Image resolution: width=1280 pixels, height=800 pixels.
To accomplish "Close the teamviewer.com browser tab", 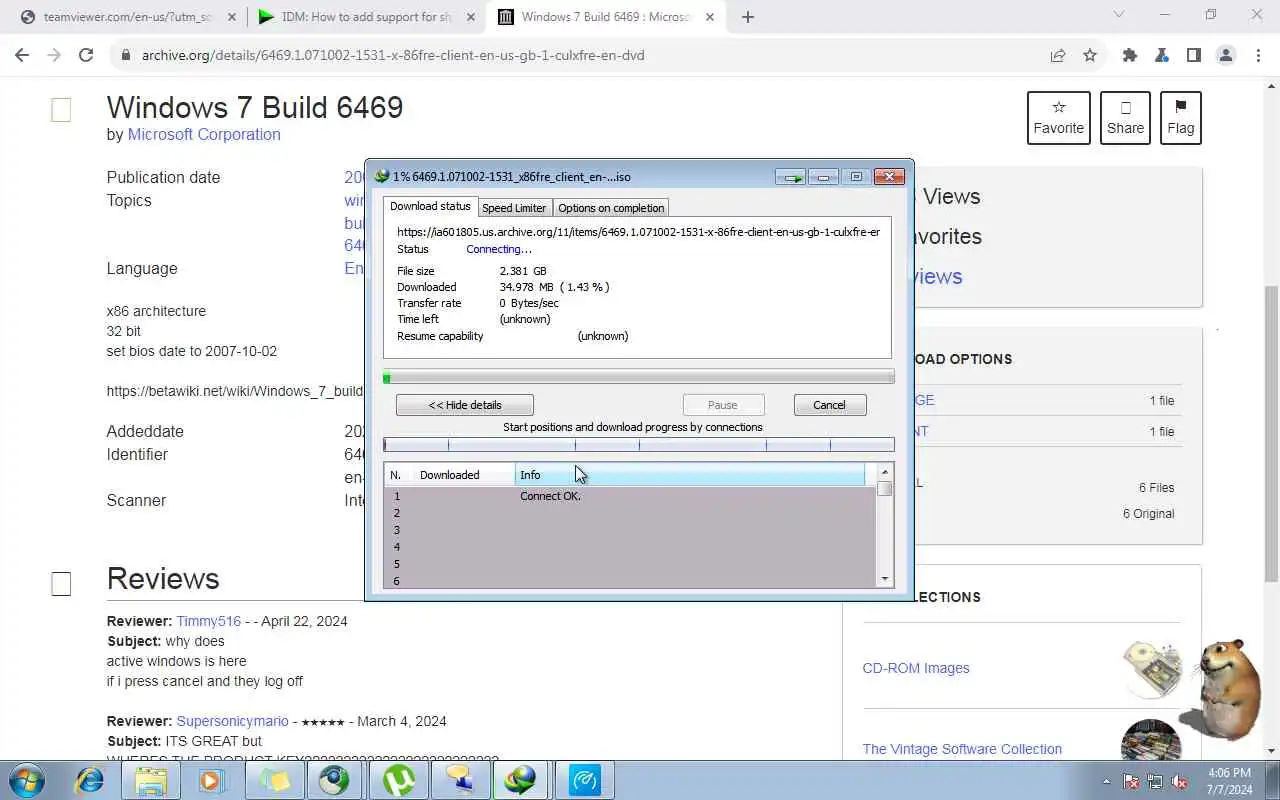I will pyautogui.click(x=231, y=17).
